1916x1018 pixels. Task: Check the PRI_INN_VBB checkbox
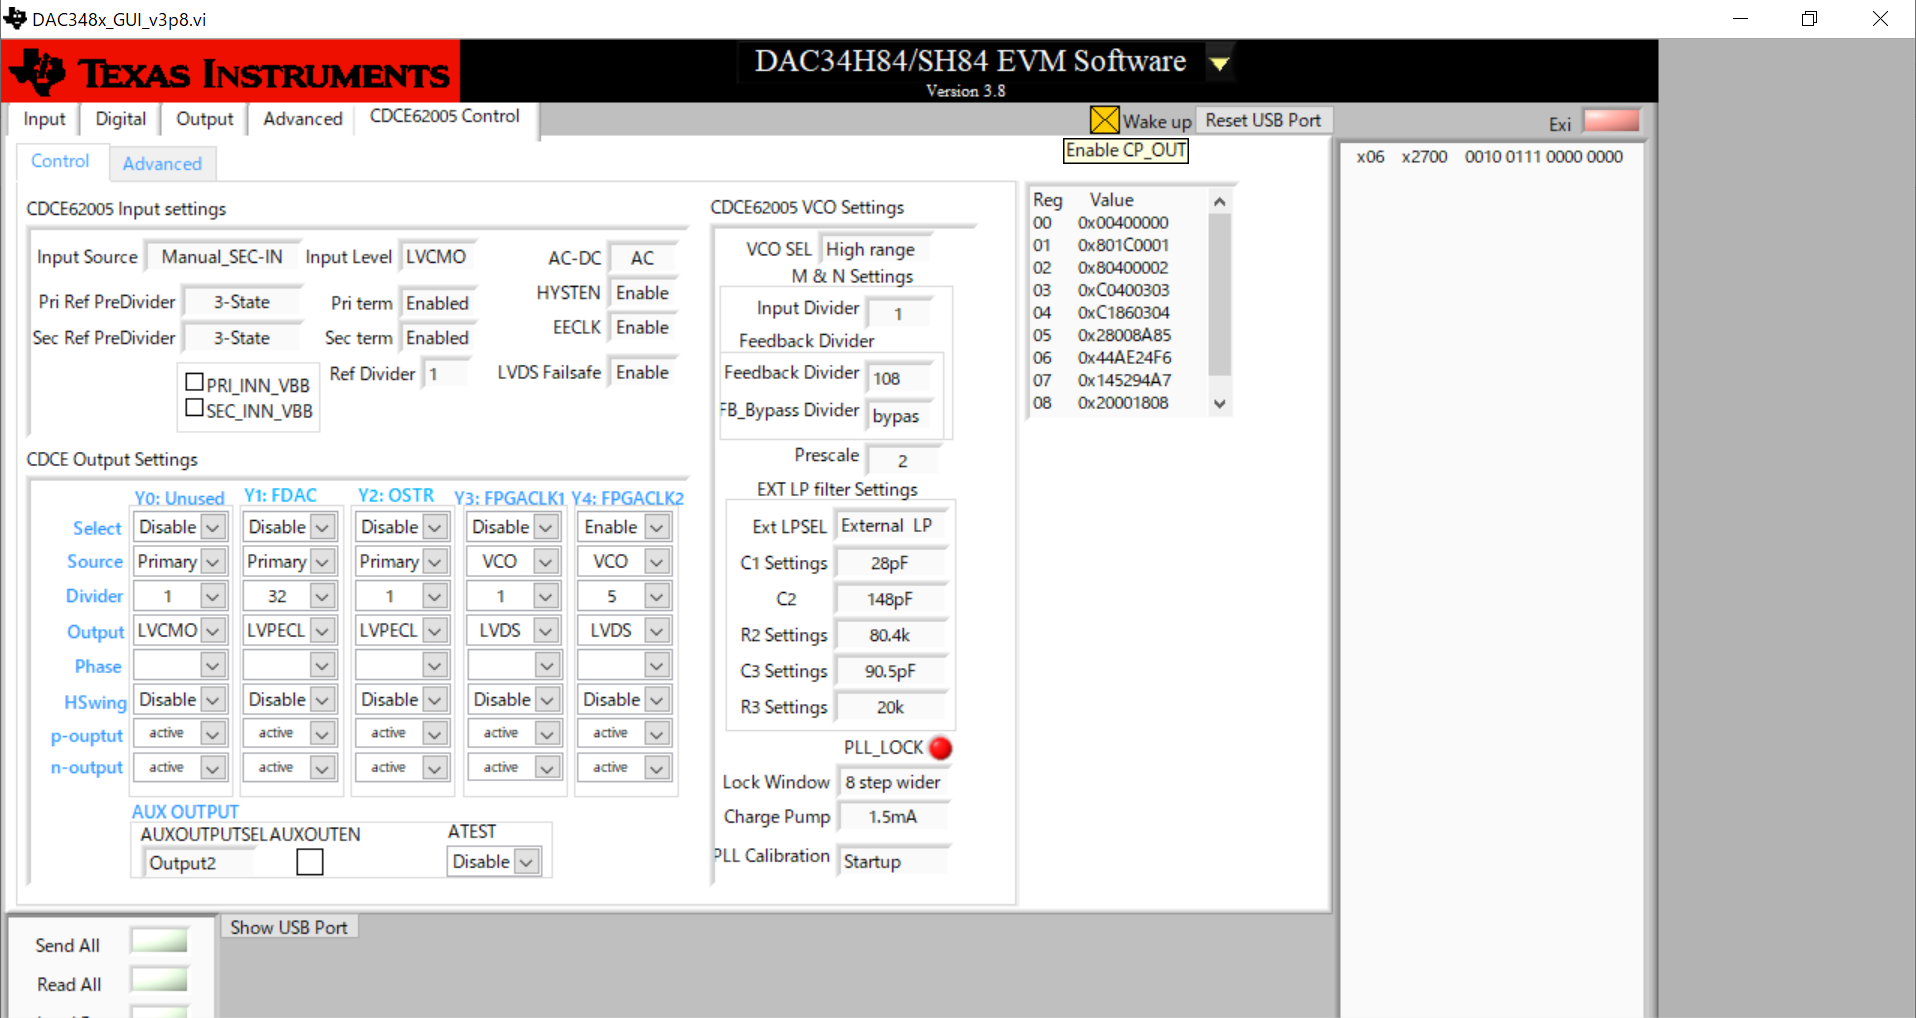195,382
